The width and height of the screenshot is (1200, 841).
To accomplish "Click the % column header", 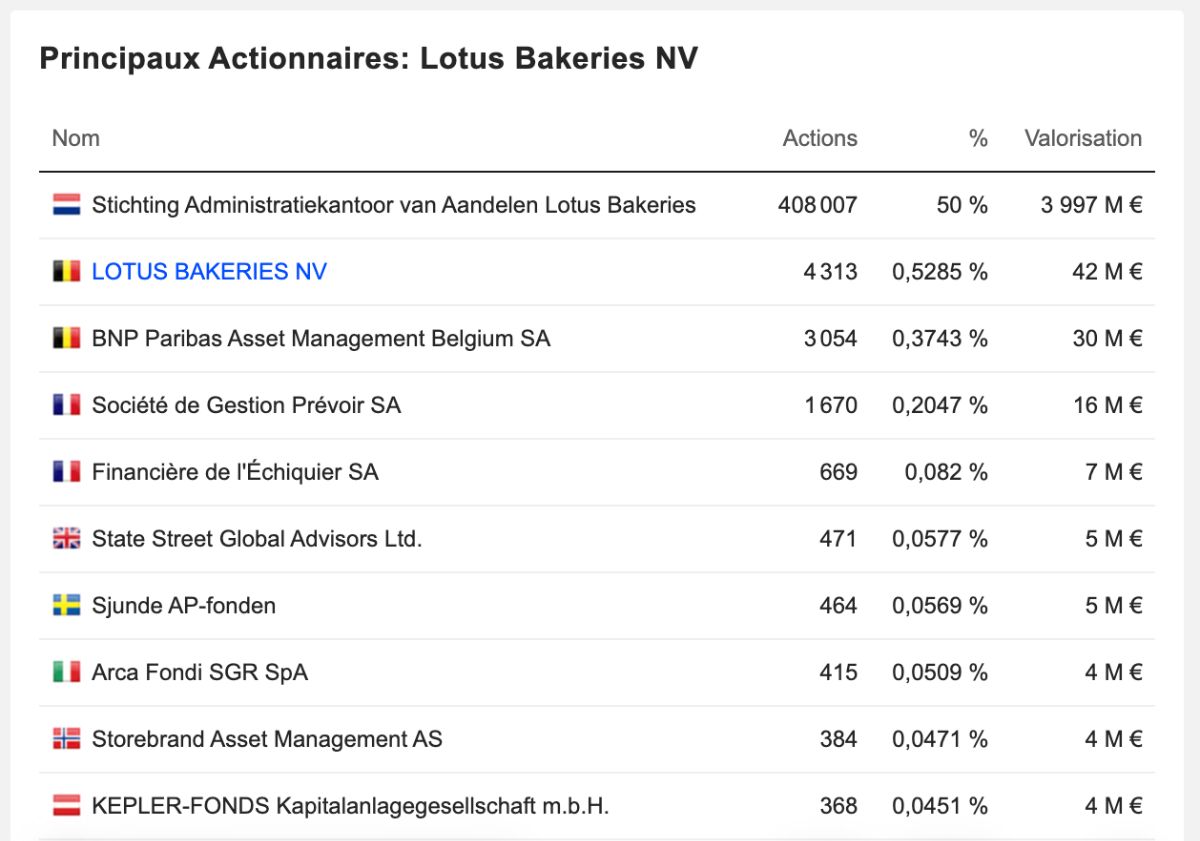I will [978, 138].
